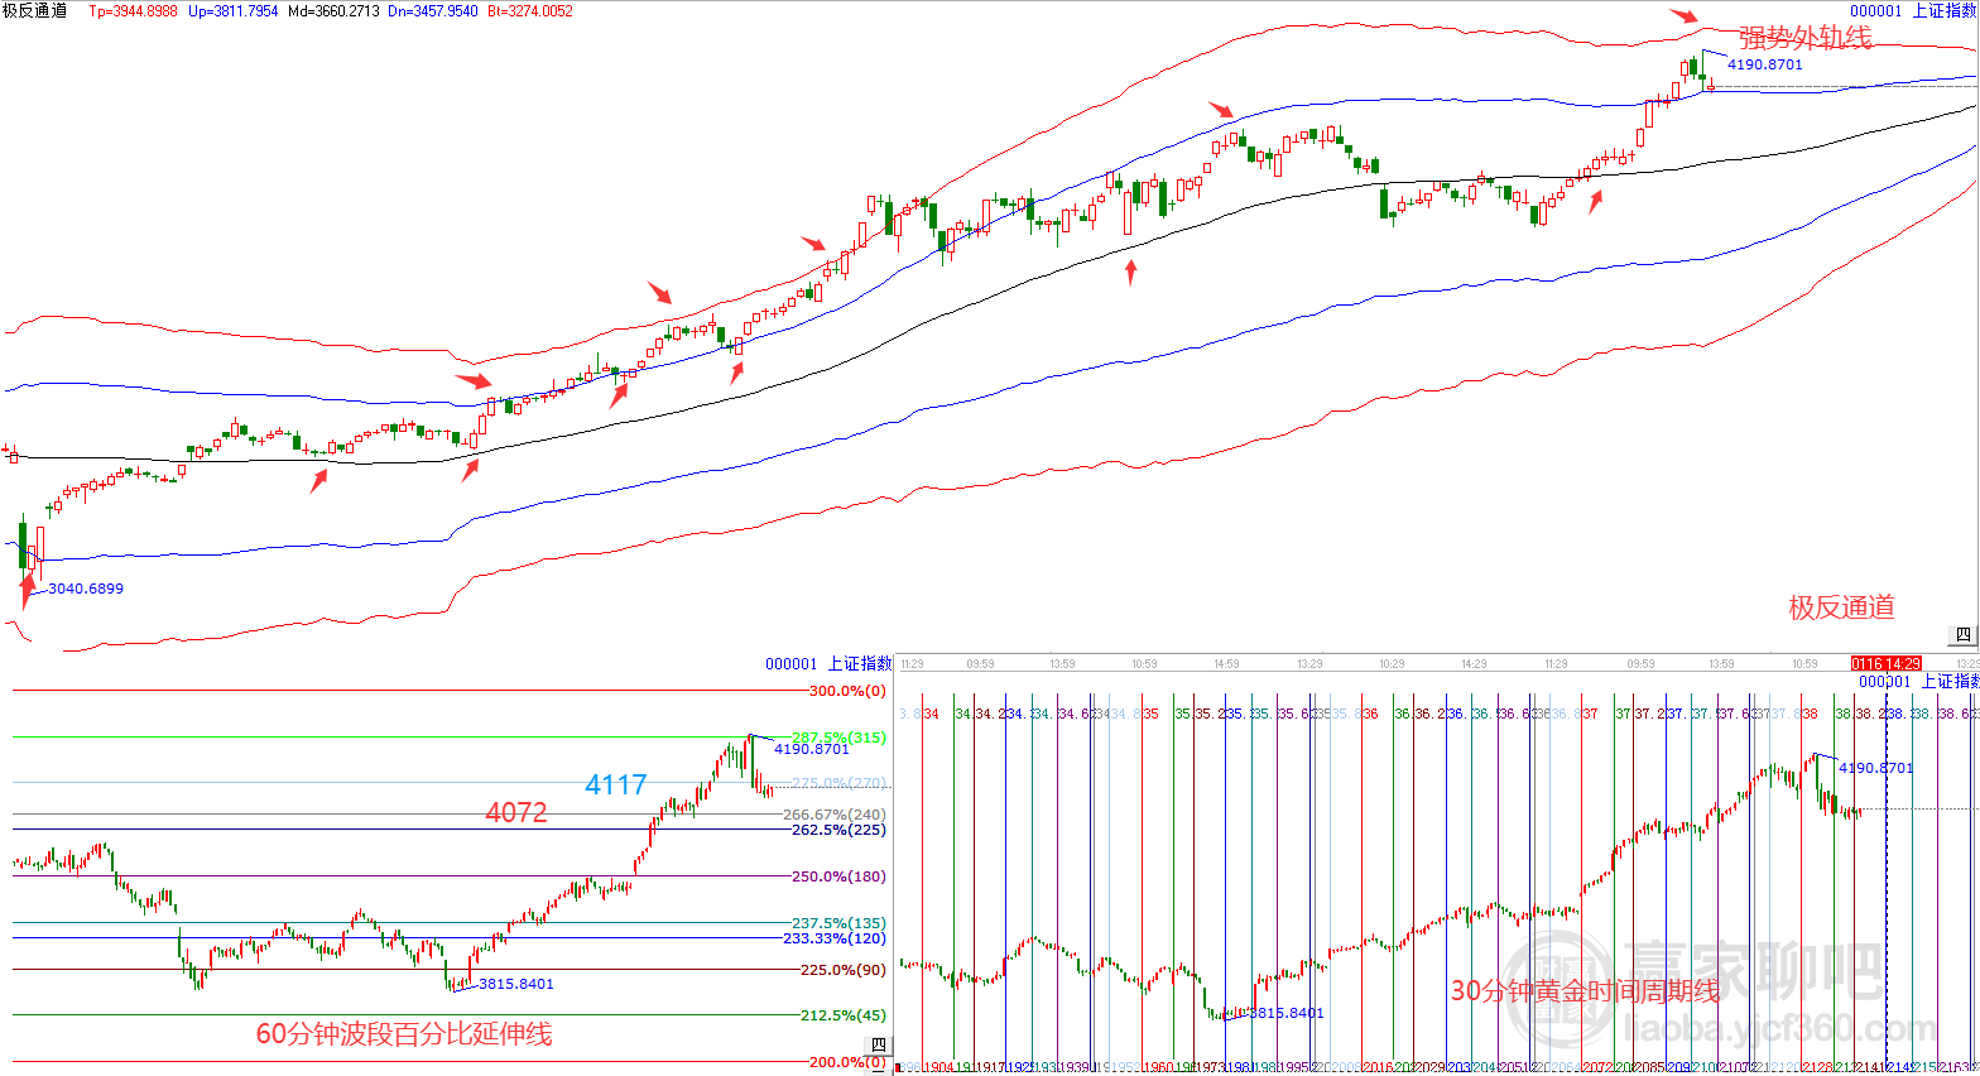Click the 14:59 label on the time axis

1226,664
